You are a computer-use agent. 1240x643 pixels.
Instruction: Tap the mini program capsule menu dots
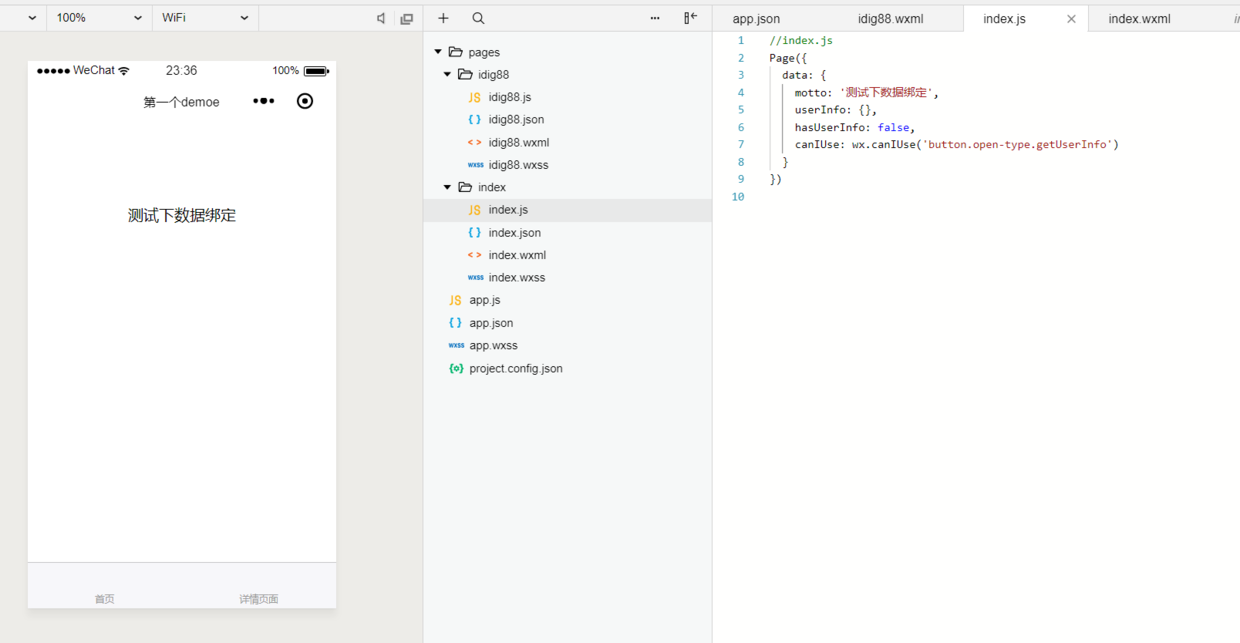(264, 101)
